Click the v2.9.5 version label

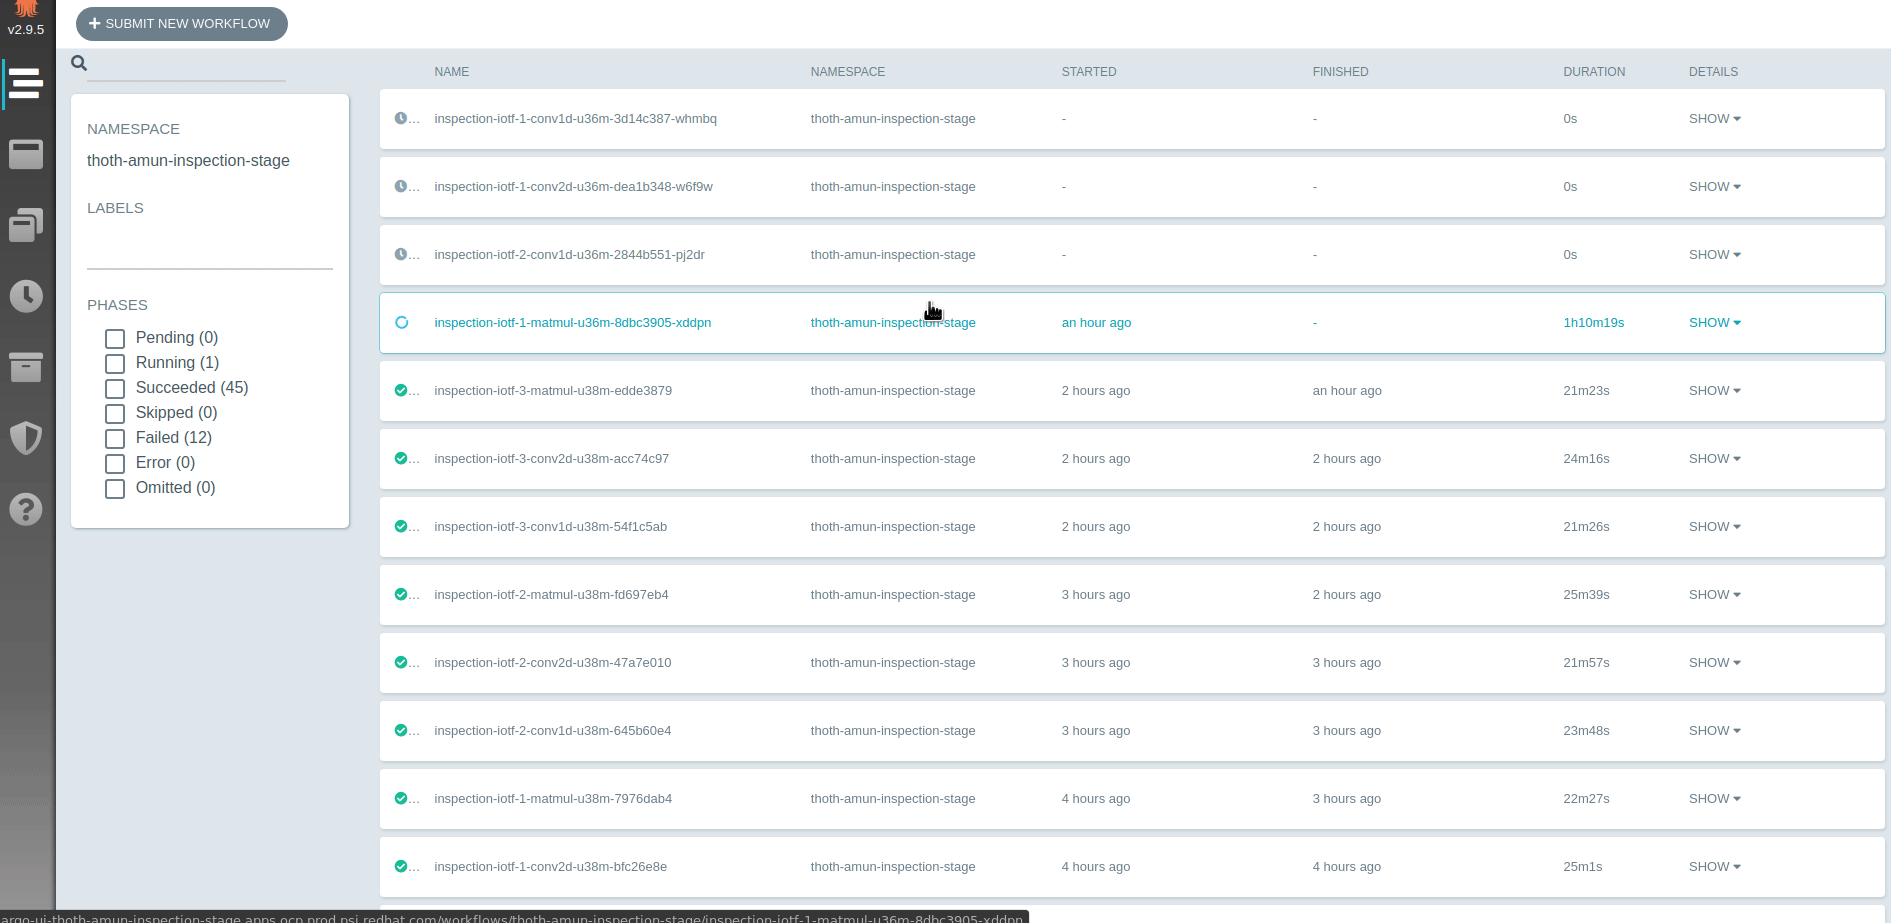click(x=26, y=30)
